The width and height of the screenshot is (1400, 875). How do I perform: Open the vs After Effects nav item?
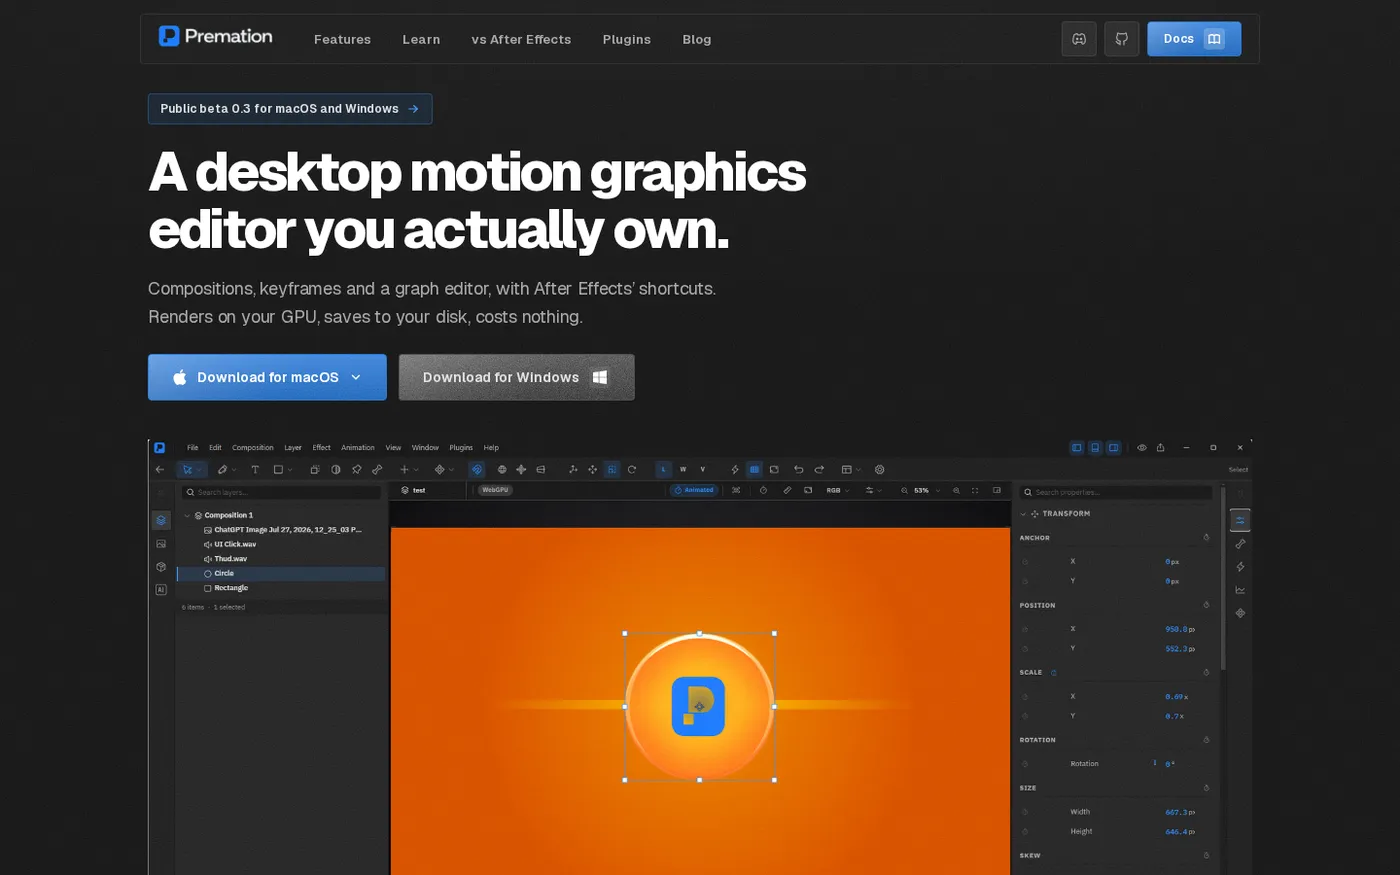tap(521, 39)
